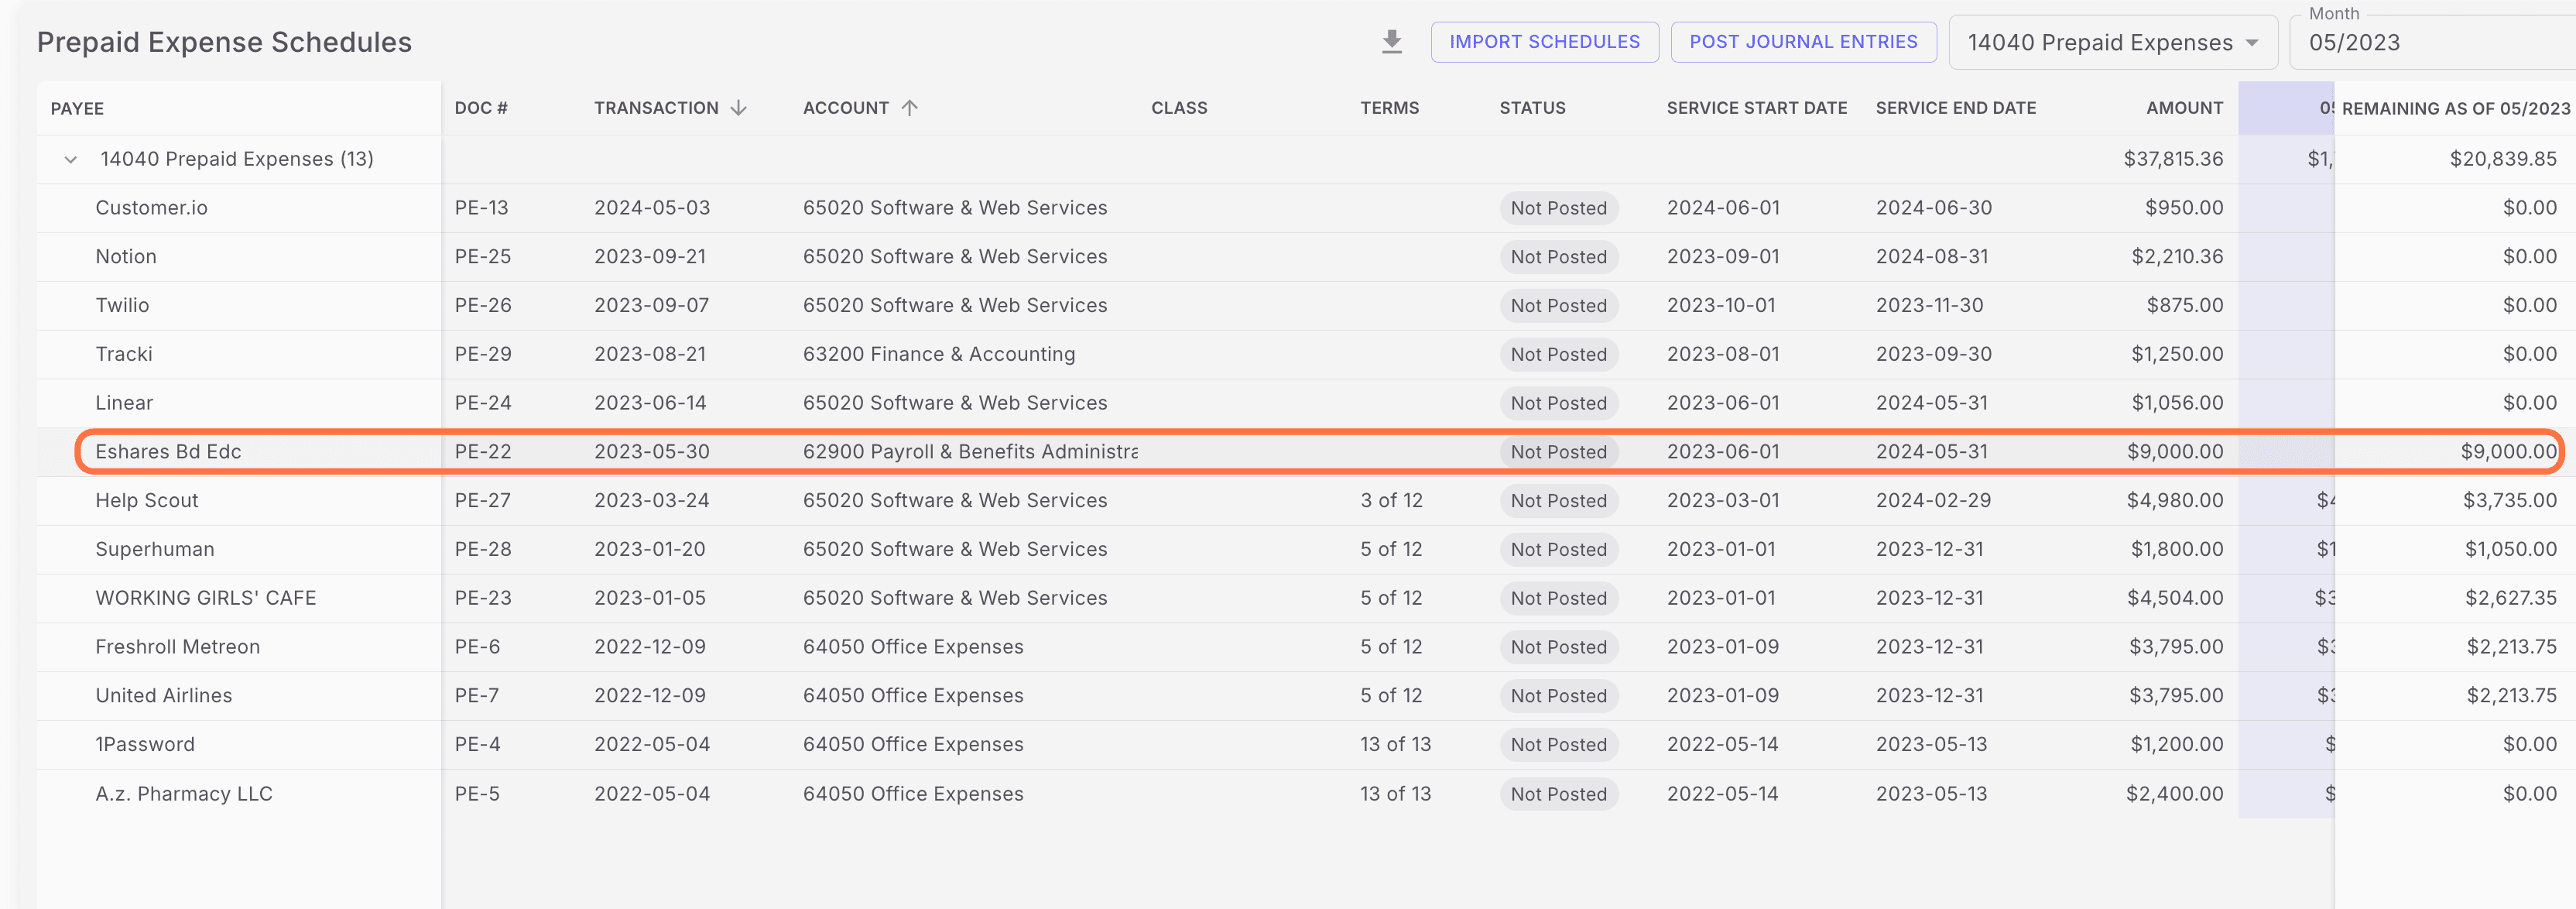
Task: Click the STATUS column header
Action: click(x=1533, y=108)
